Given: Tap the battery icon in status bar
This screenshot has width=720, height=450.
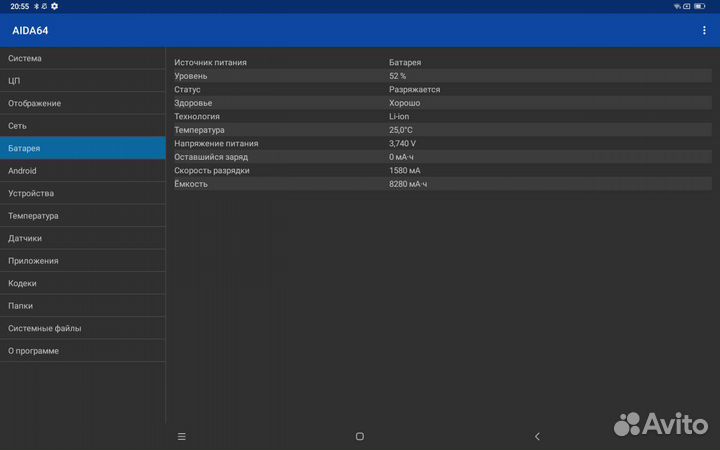Looking at the screenshot, I should click(x=699, y=6).
